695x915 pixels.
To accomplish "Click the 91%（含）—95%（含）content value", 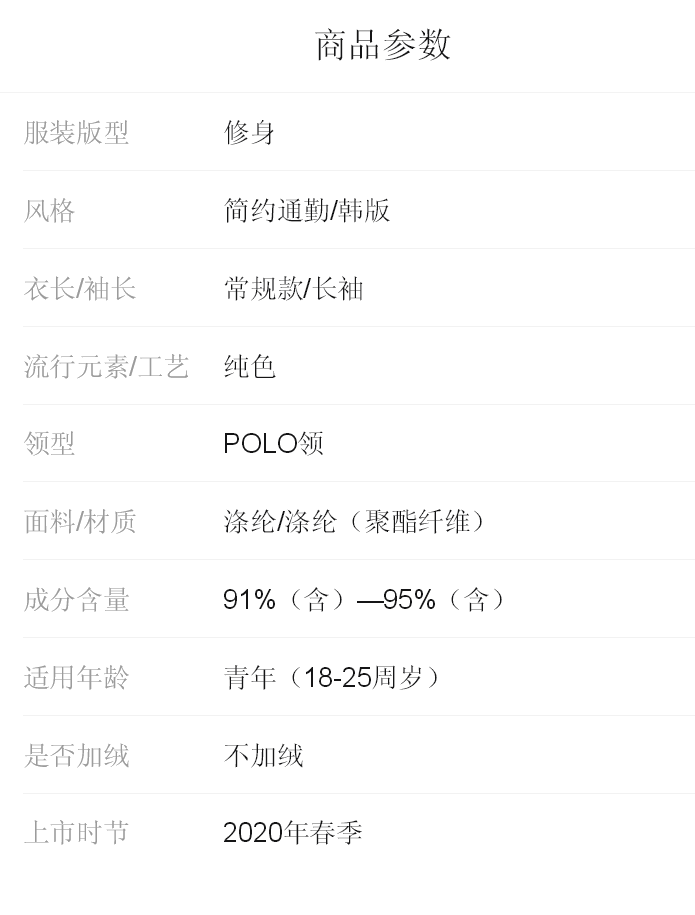I will point(365,600).
